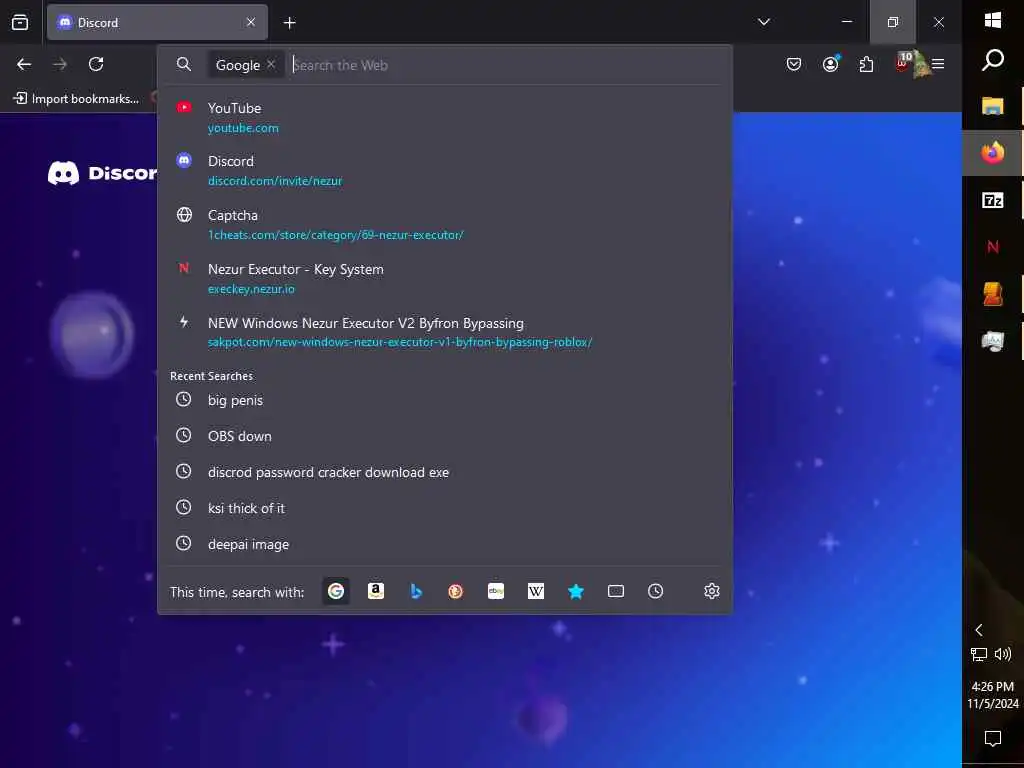Switch to the Discord browser tab
Viewport: 1024px width, 768px height.
coord(157,23)
